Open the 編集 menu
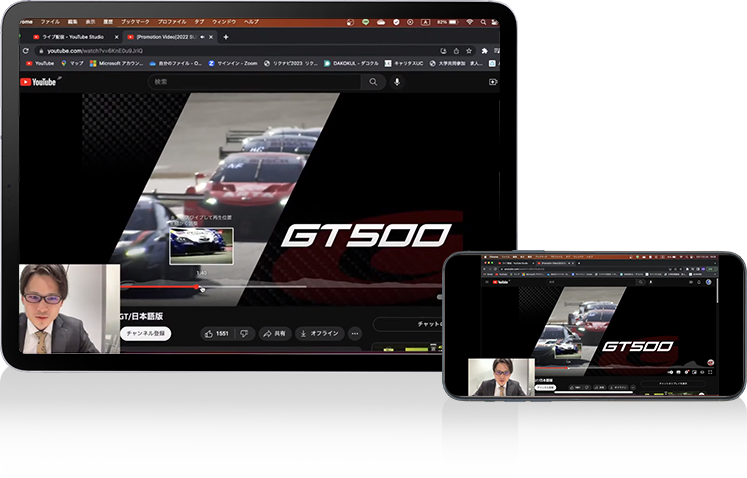This screenshot has height=478, width=747. (72, 22)
